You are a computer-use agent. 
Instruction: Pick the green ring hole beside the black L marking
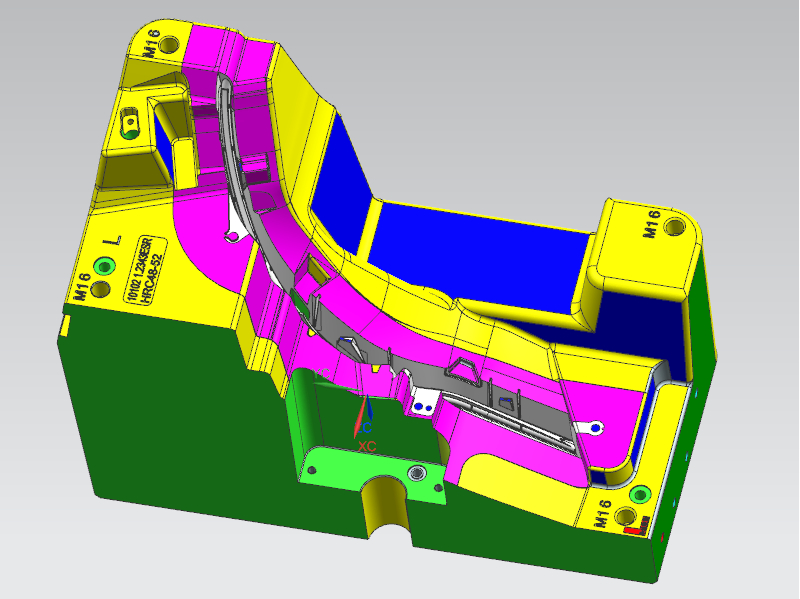pyautogui.click(x=104, y=265)
